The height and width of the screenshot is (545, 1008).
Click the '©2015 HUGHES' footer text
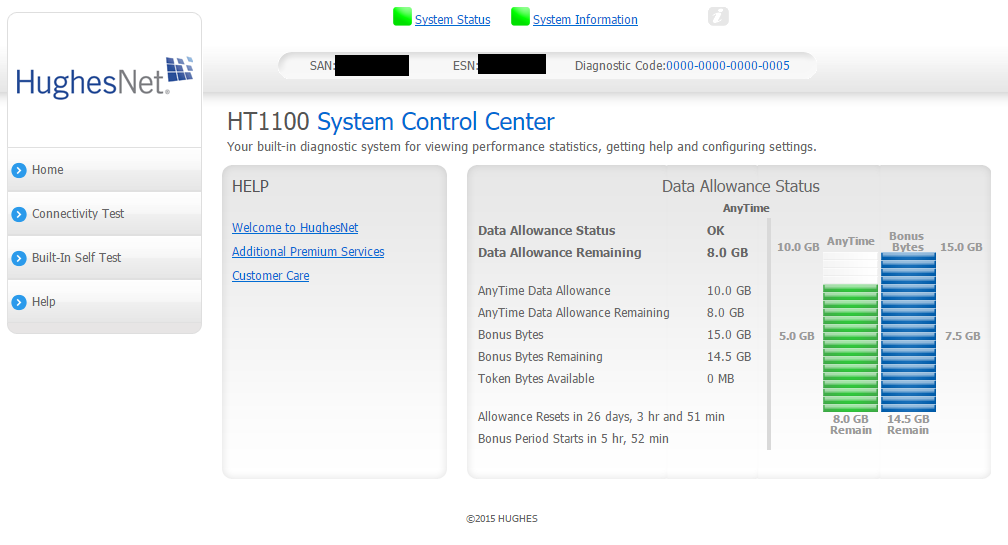click(x=502, y=519)
